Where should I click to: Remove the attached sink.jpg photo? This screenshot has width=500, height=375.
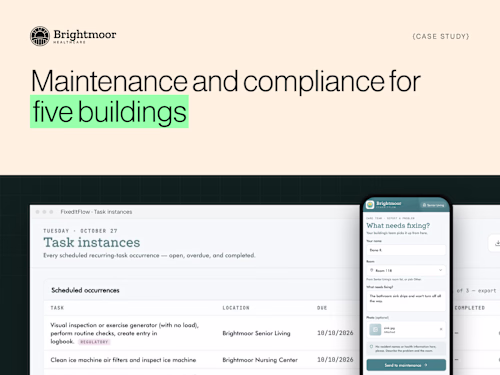click(441, 329)
